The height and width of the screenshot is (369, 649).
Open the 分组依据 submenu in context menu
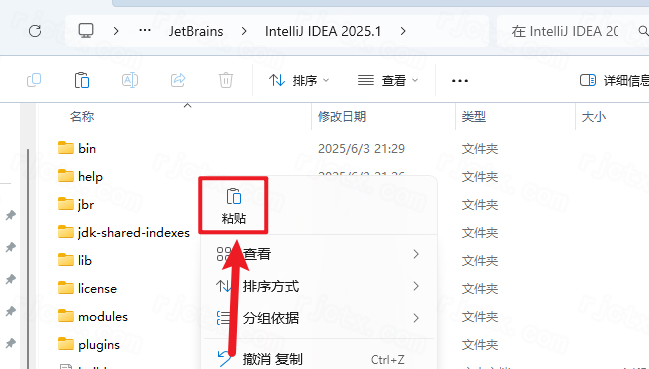click(318, 318)
